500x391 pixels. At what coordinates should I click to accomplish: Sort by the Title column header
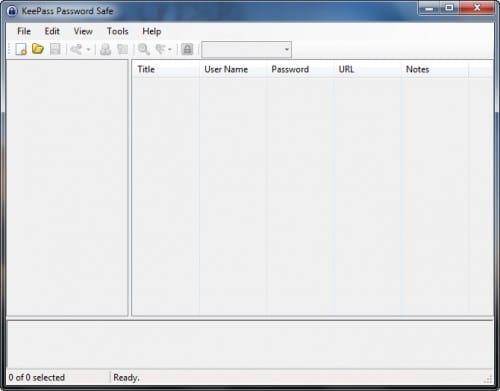click(x=166, y=69)
